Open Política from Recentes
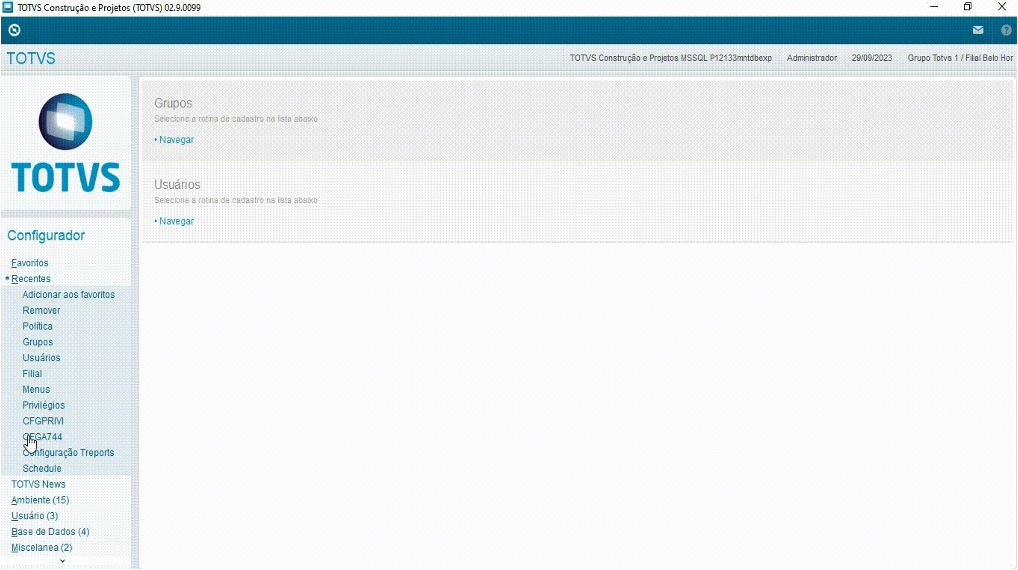The image size is (1018, 570). pos(38,326)
